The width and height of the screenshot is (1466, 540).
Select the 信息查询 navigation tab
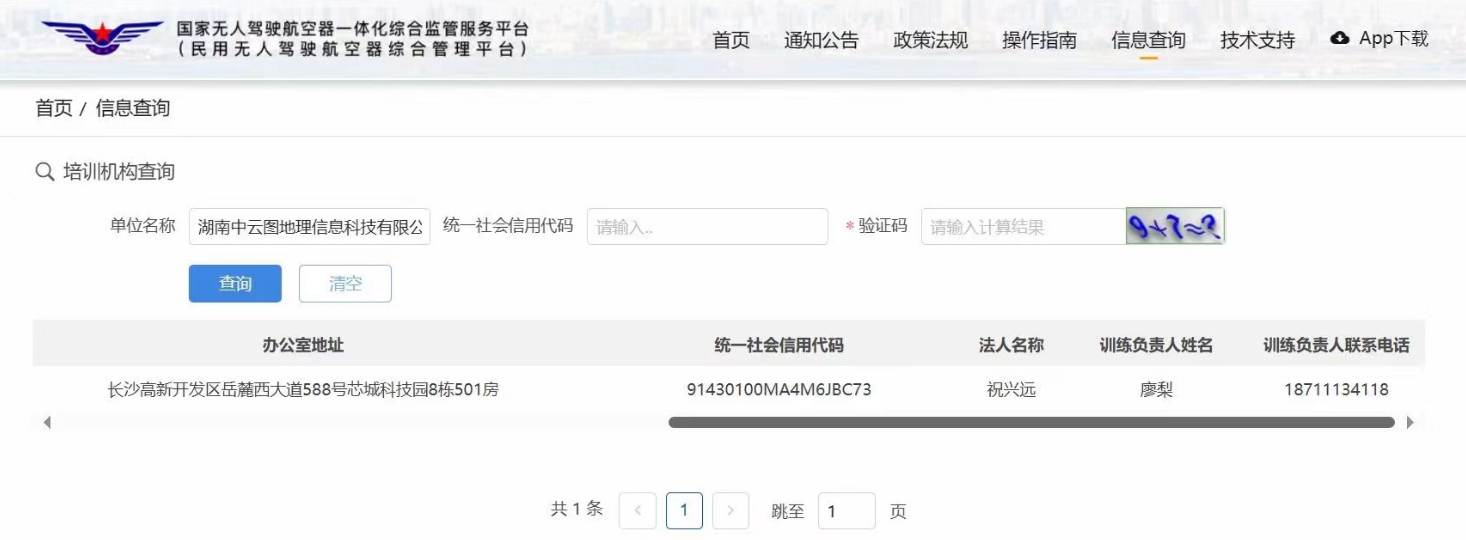(x=1148, y=40)
